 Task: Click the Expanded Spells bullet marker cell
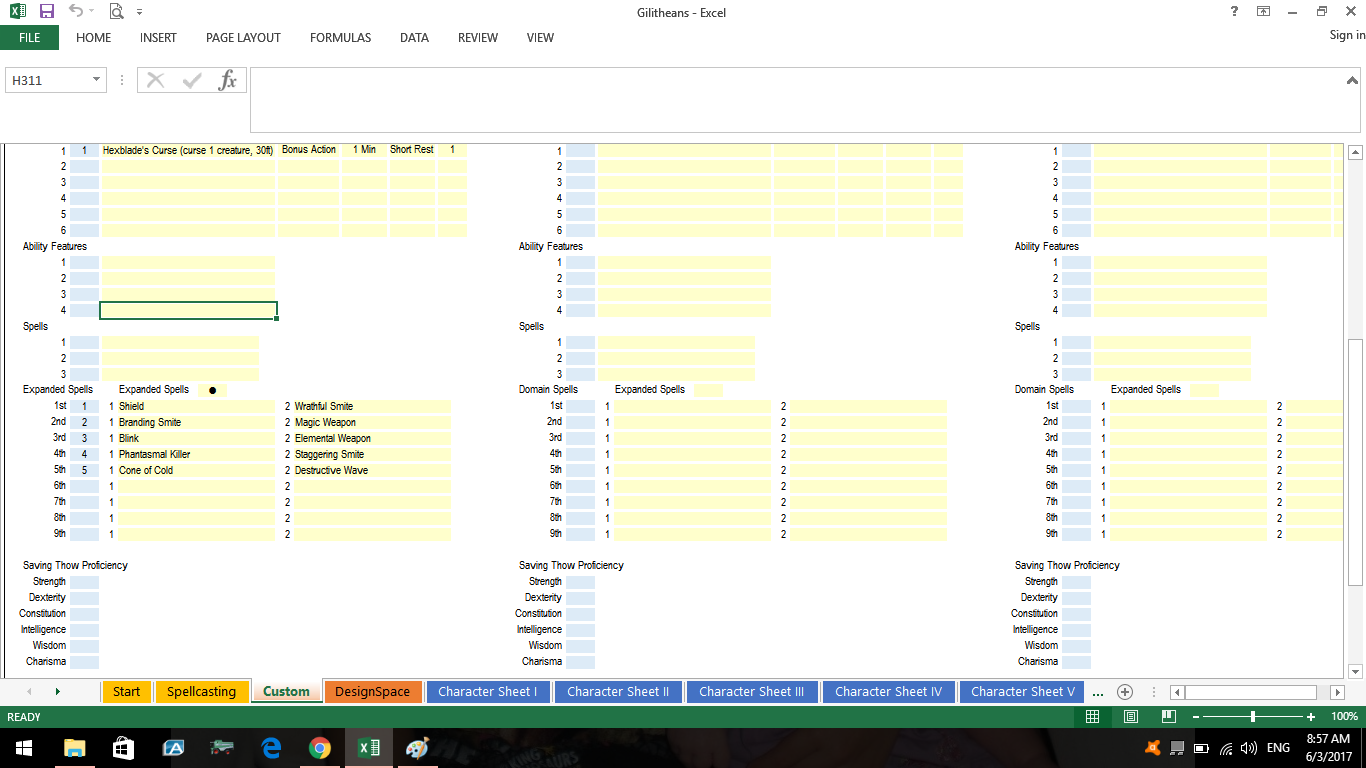coord(212,390)
